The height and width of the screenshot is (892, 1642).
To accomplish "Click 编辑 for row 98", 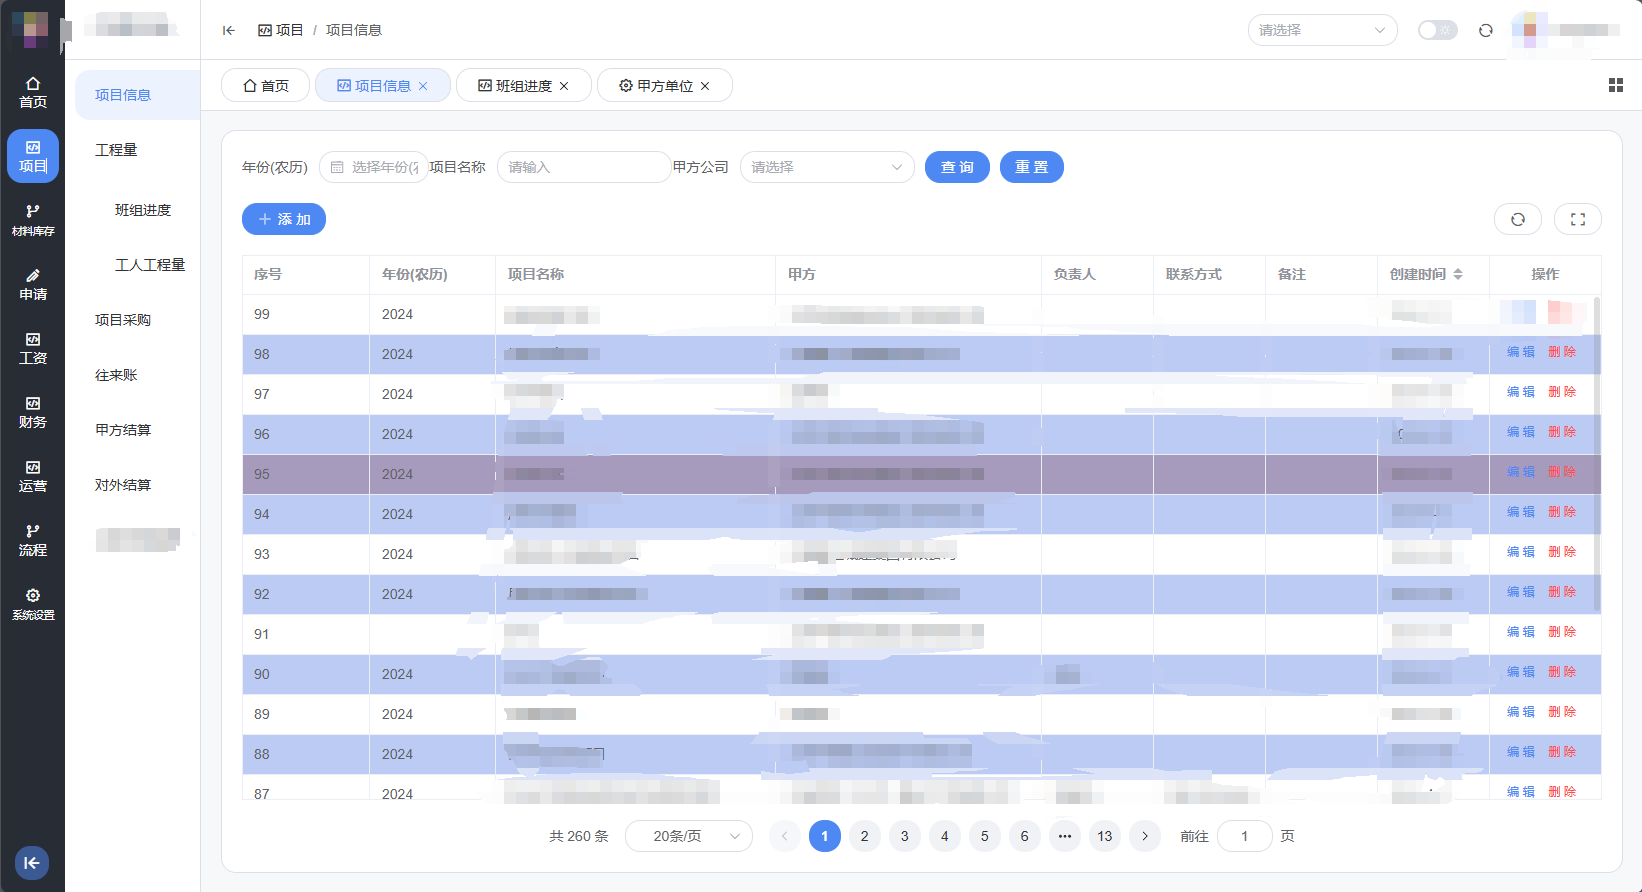I will pos(1521,352).
